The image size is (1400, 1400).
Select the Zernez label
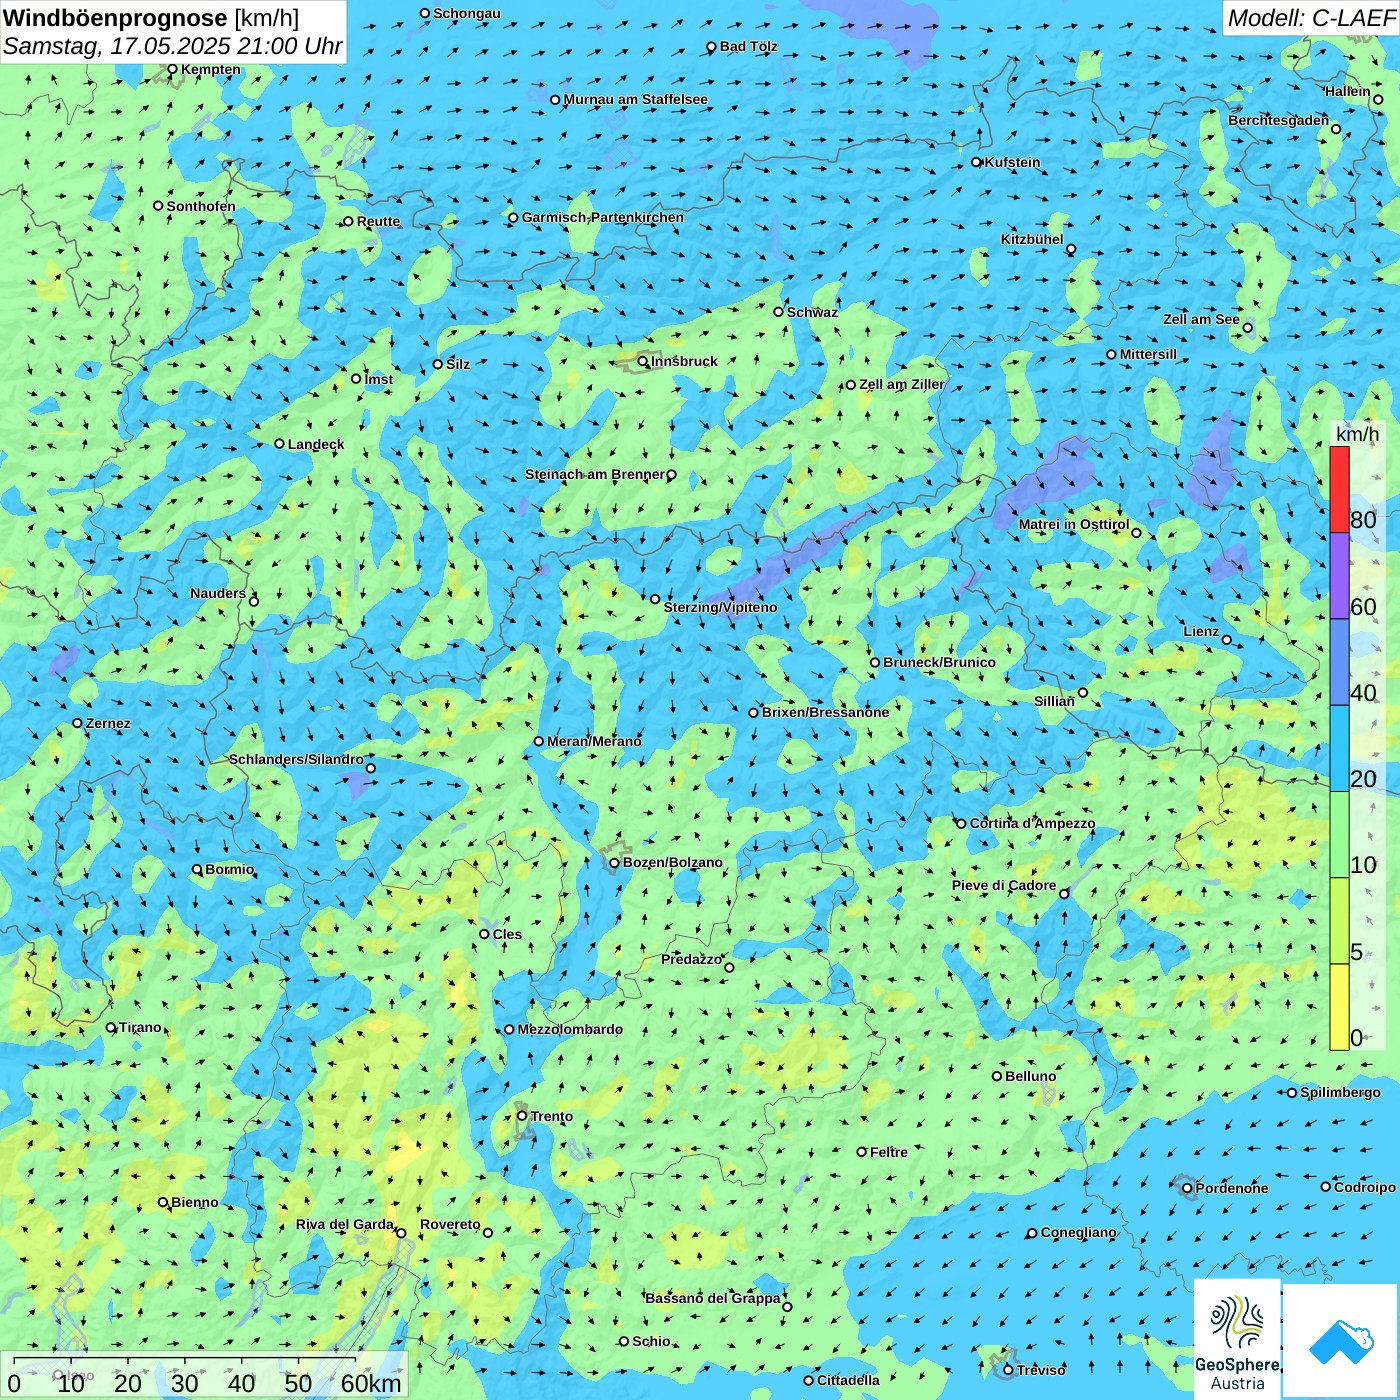(x=108, y=723)
